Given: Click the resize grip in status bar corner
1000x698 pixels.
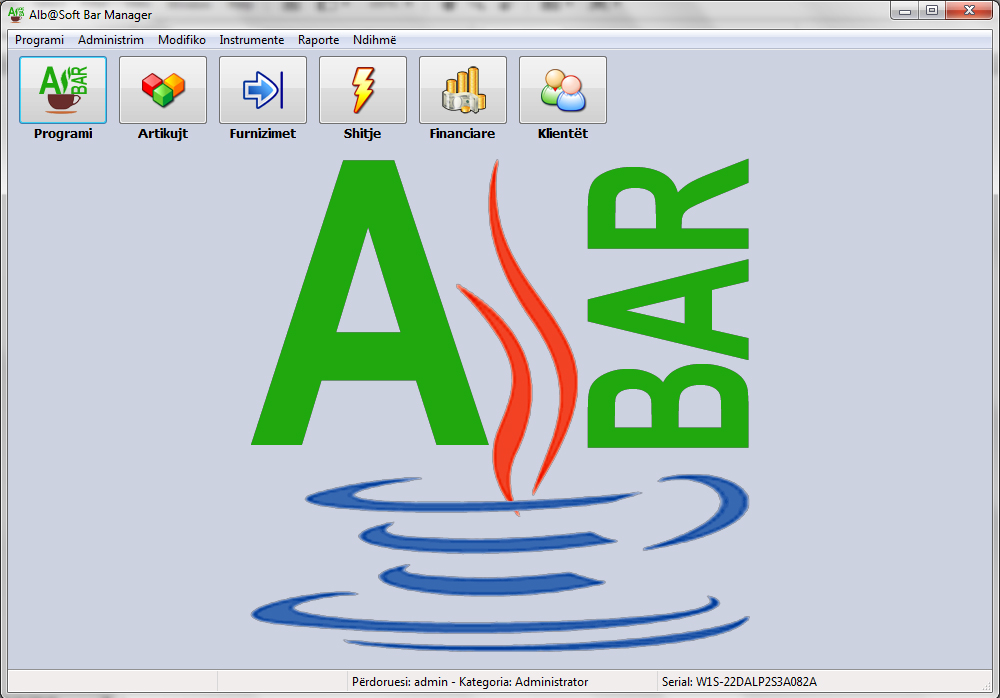Looking at the screenshot, I should 987,685.
